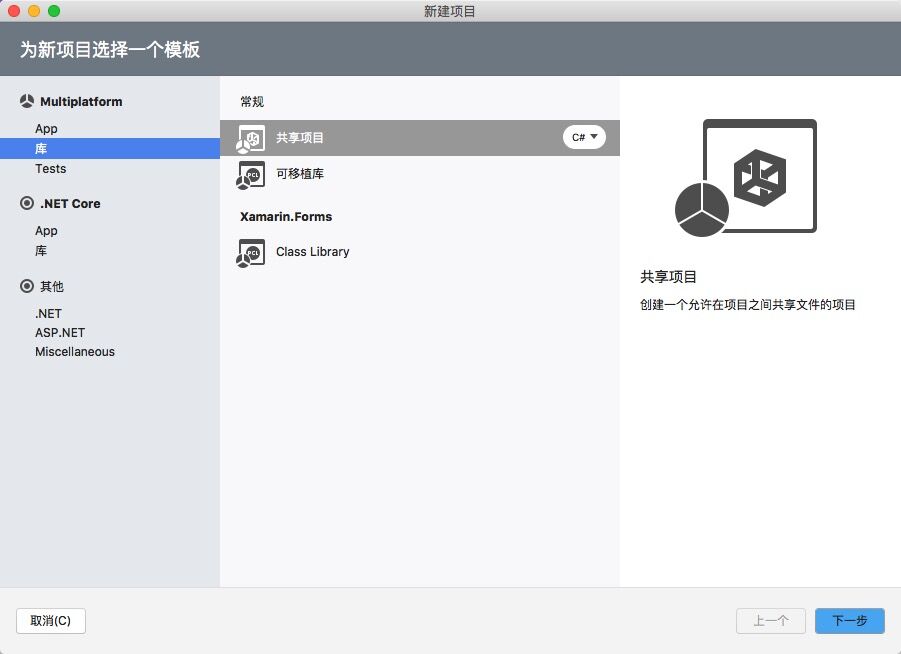Click the yellow minimize window button
Image resolution: width=901 pixels, height=654 pixels.
pos(34,11)
